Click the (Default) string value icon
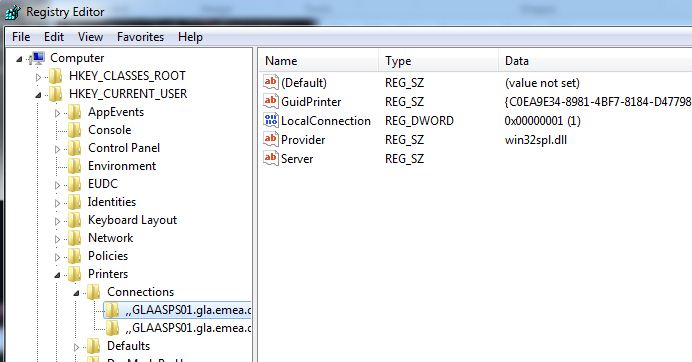The image size is (692, 362). pyautogui.click(x=271, y=82)
